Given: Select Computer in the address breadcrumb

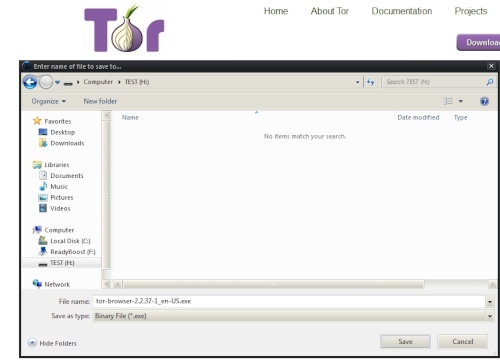Looking at the screenshot, I should pyautogui.click(x=98, y=82).
